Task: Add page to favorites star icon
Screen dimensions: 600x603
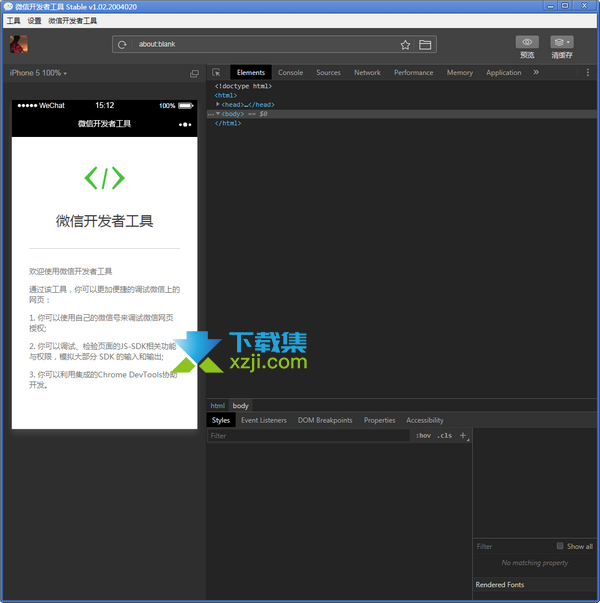Action: pos(405,45)
